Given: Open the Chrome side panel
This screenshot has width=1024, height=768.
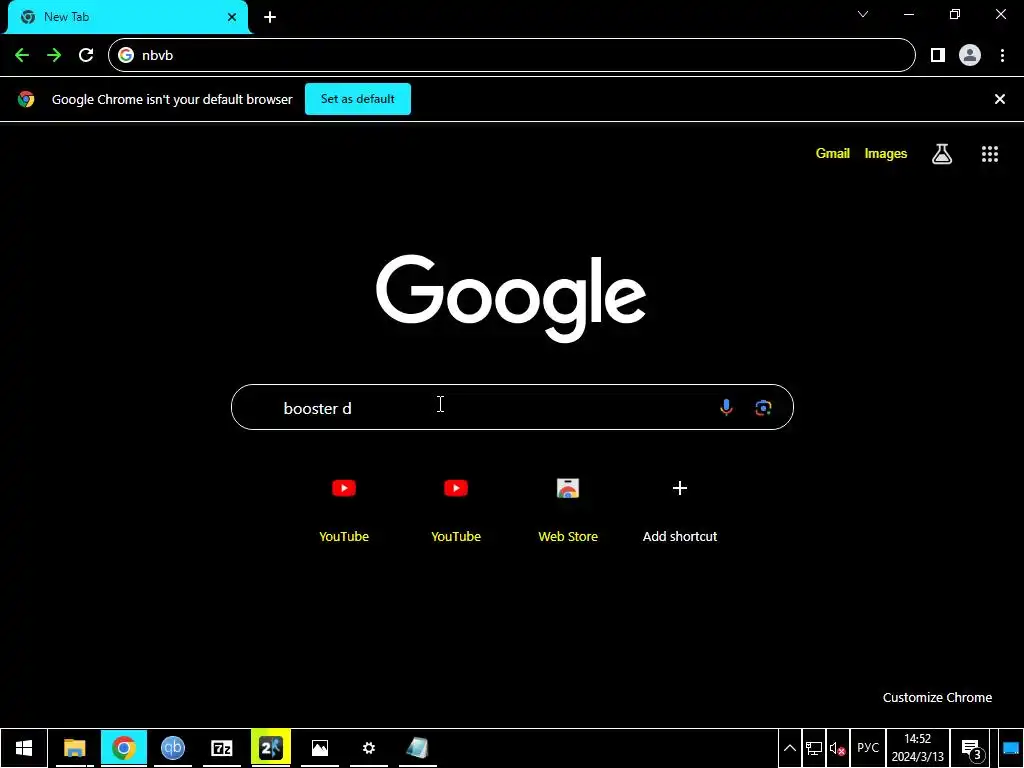Looking at the screenshot, I should pos(938,56).
